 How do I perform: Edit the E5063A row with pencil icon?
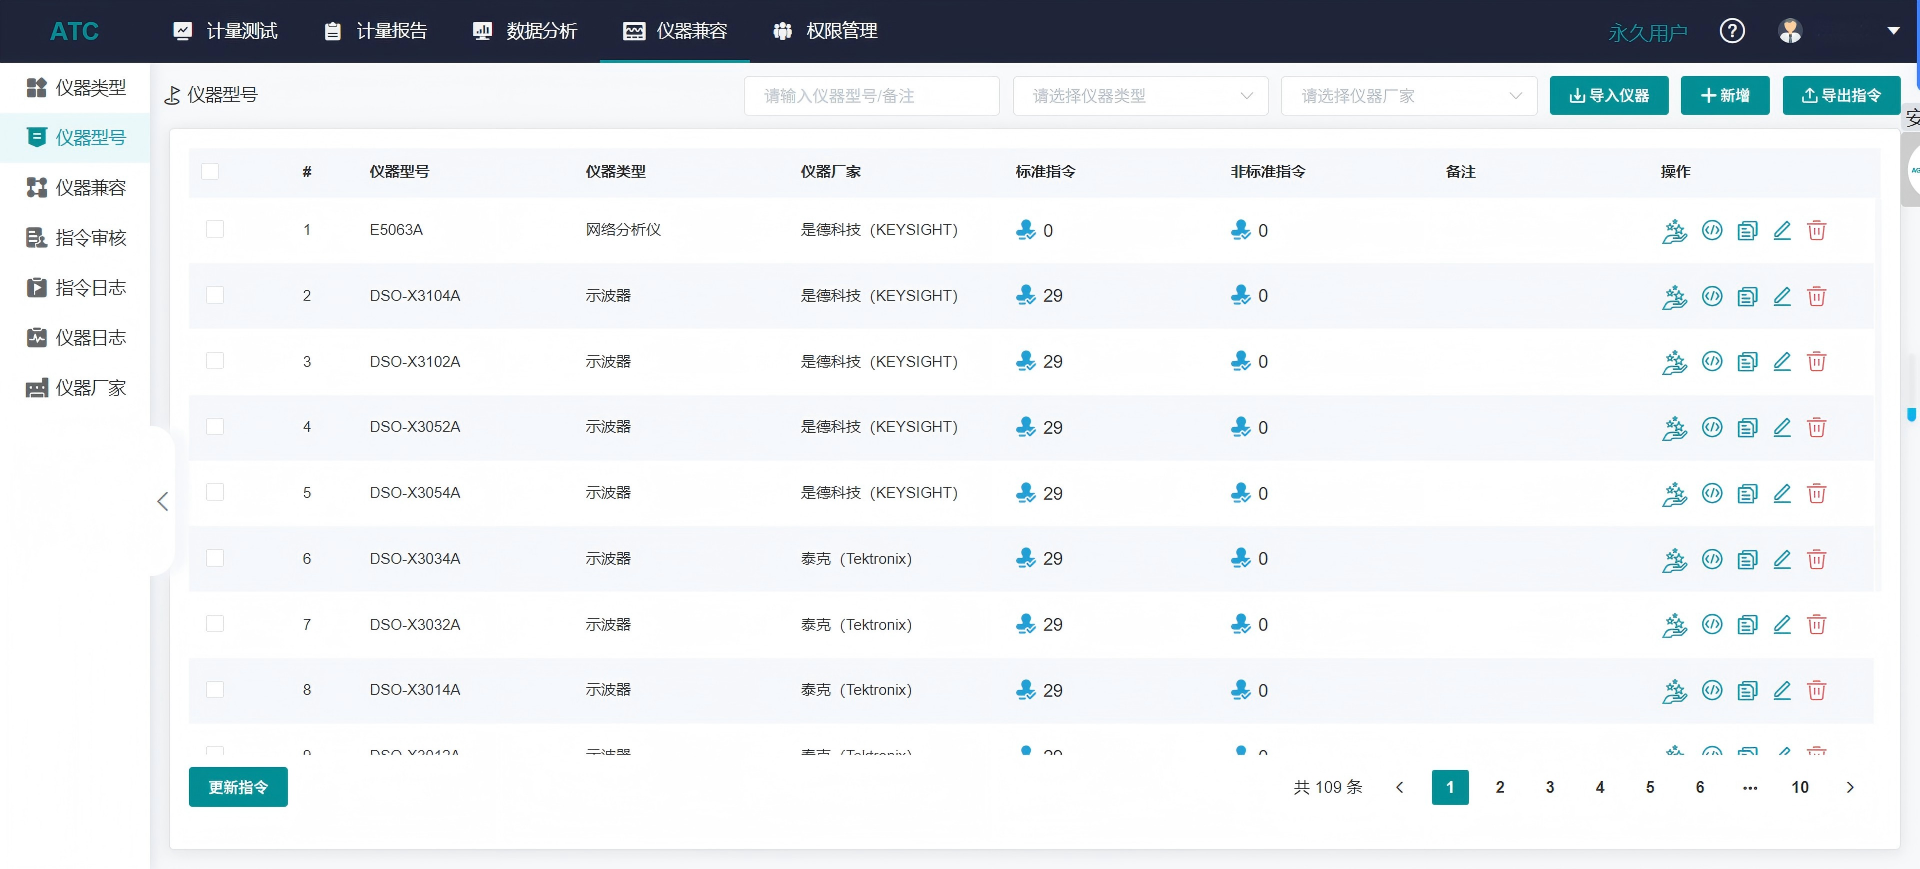pos(1782,230)
